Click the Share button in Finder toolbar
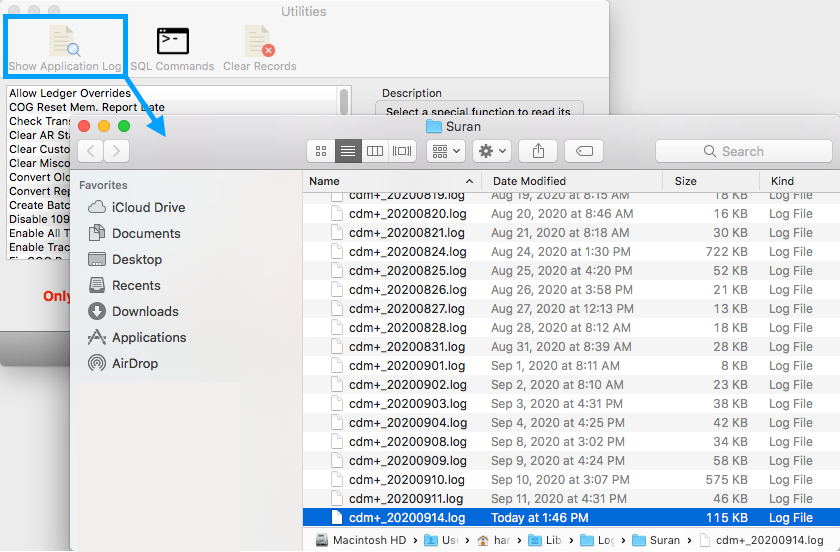Screen dimensions: 840x552 click(x=538, y=151)
